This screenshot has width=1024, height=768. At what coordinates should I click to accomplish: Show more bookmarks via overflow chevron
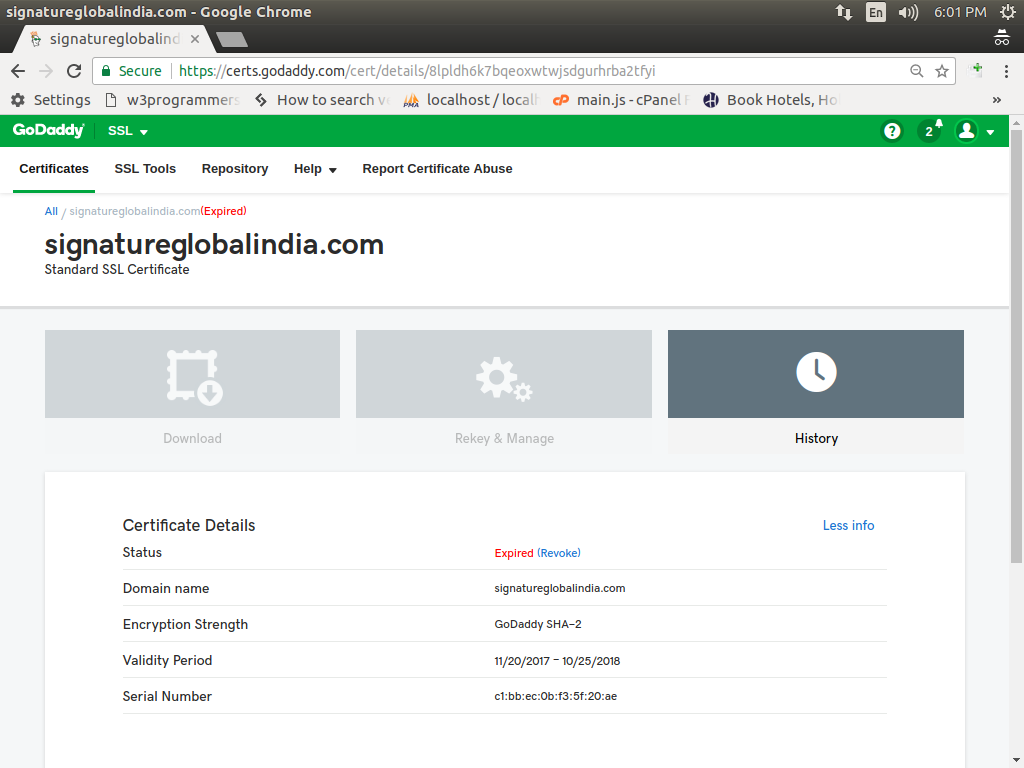click(996, 100)
